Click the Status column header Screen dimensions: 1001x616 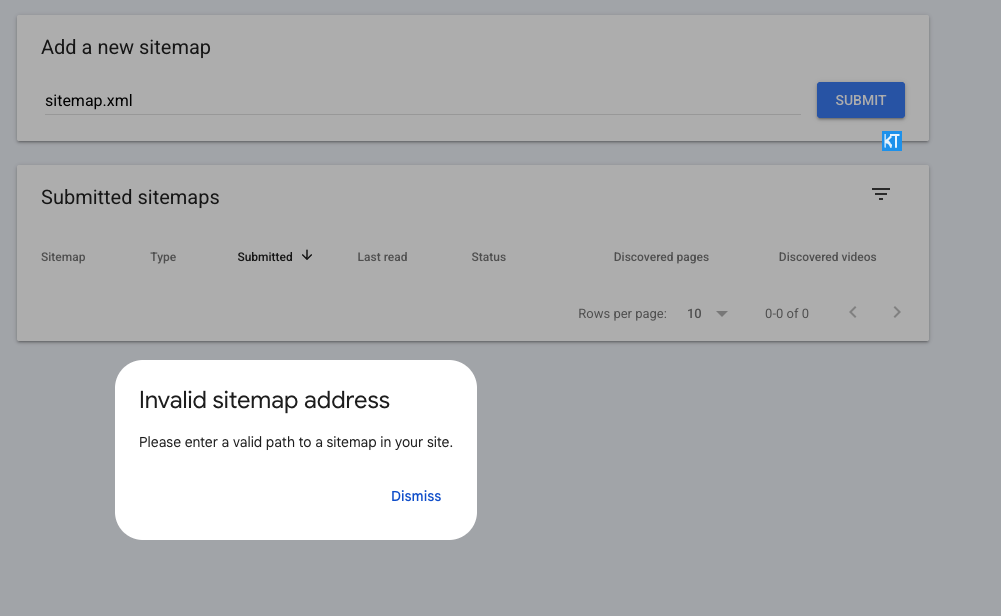488,257
